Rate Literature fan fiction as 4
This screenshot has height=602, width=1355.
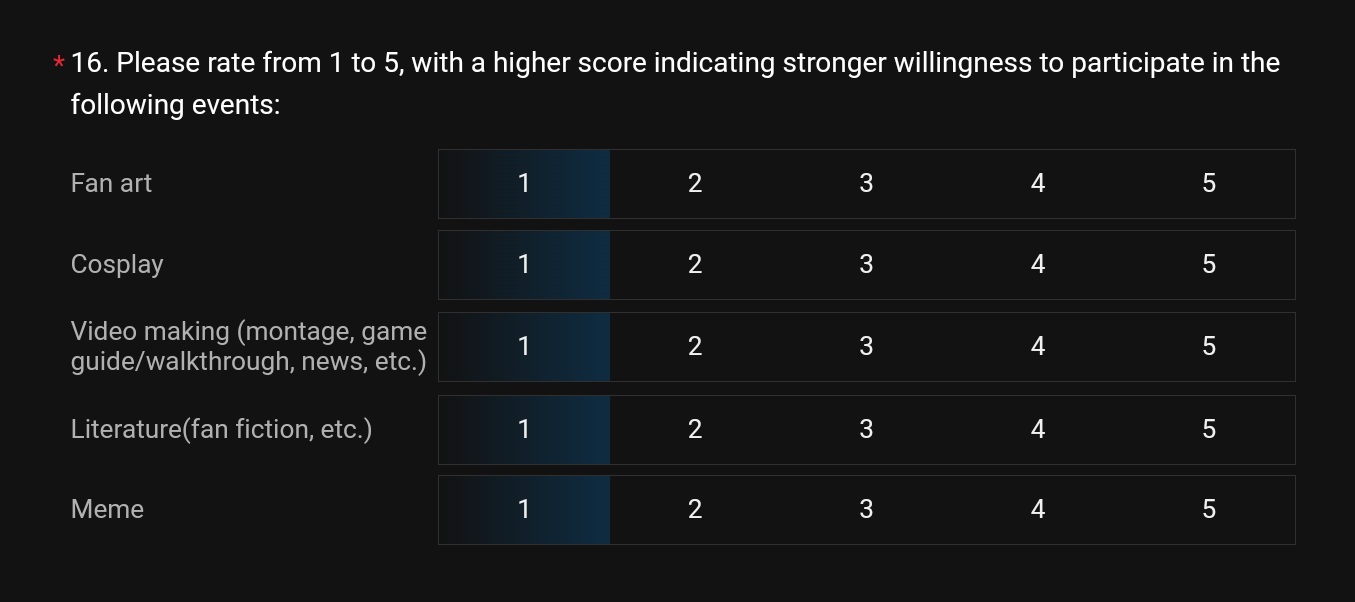click(x=1038, y=430)
